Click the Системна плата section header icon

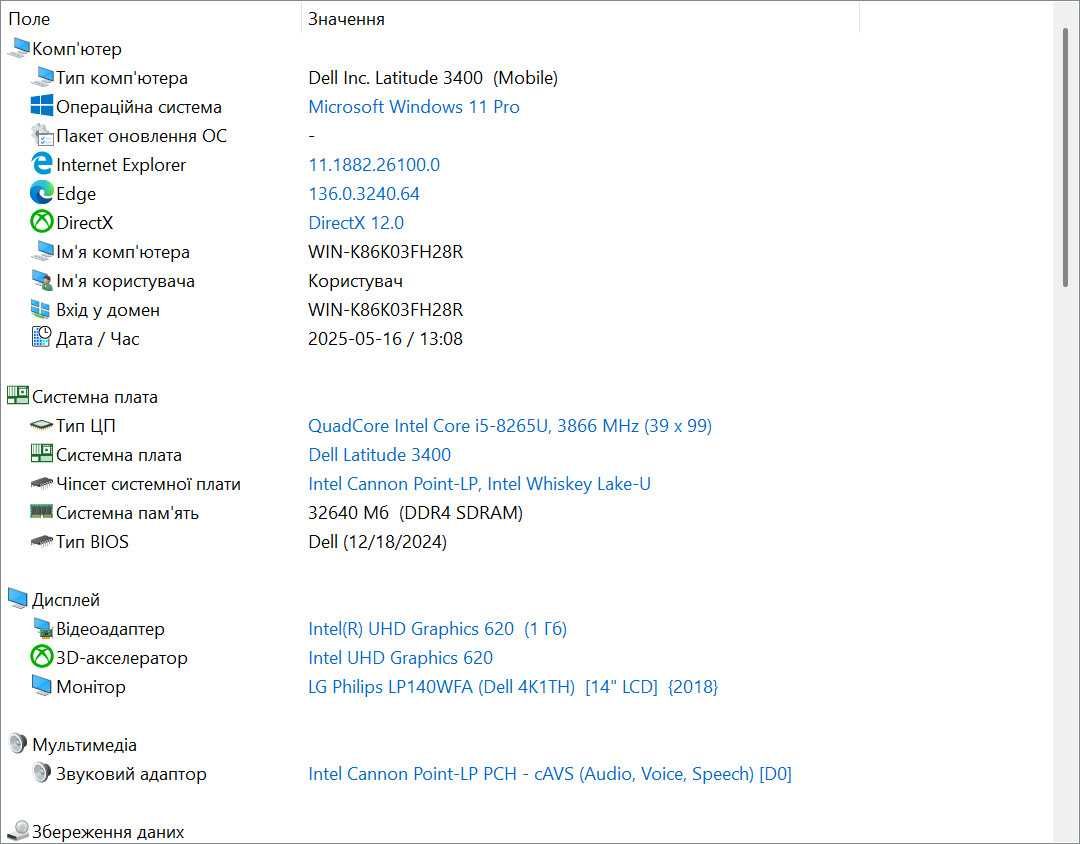pos(18,395)
